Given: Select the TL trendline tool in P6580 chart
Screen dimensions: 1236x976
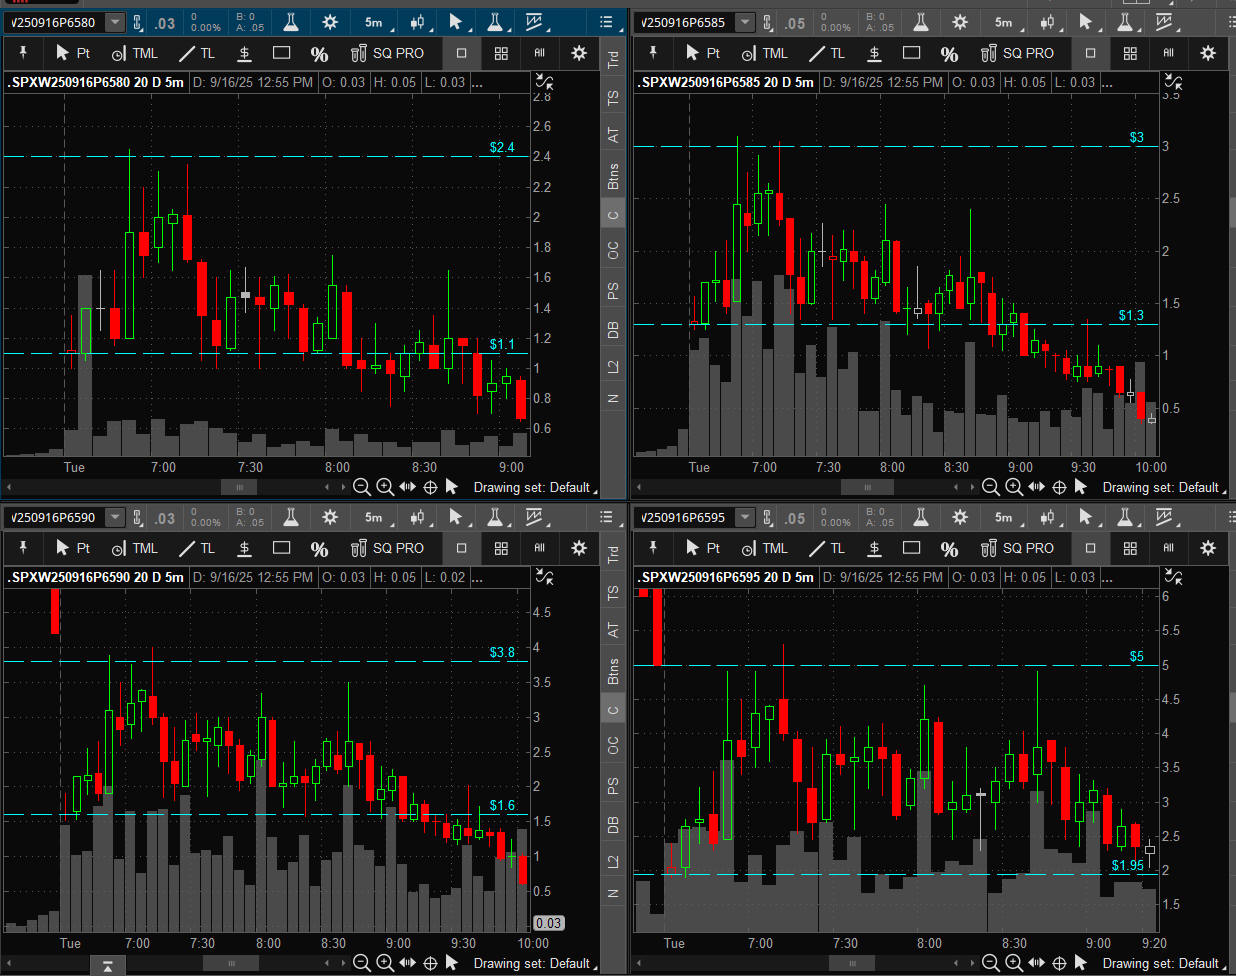Looking at the screenshot, I should click(x=197, y=53).
